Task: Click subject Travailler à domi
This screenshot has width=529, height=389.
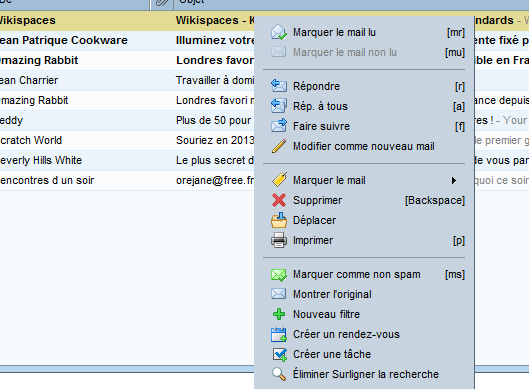Action: [x=215, y=80]
